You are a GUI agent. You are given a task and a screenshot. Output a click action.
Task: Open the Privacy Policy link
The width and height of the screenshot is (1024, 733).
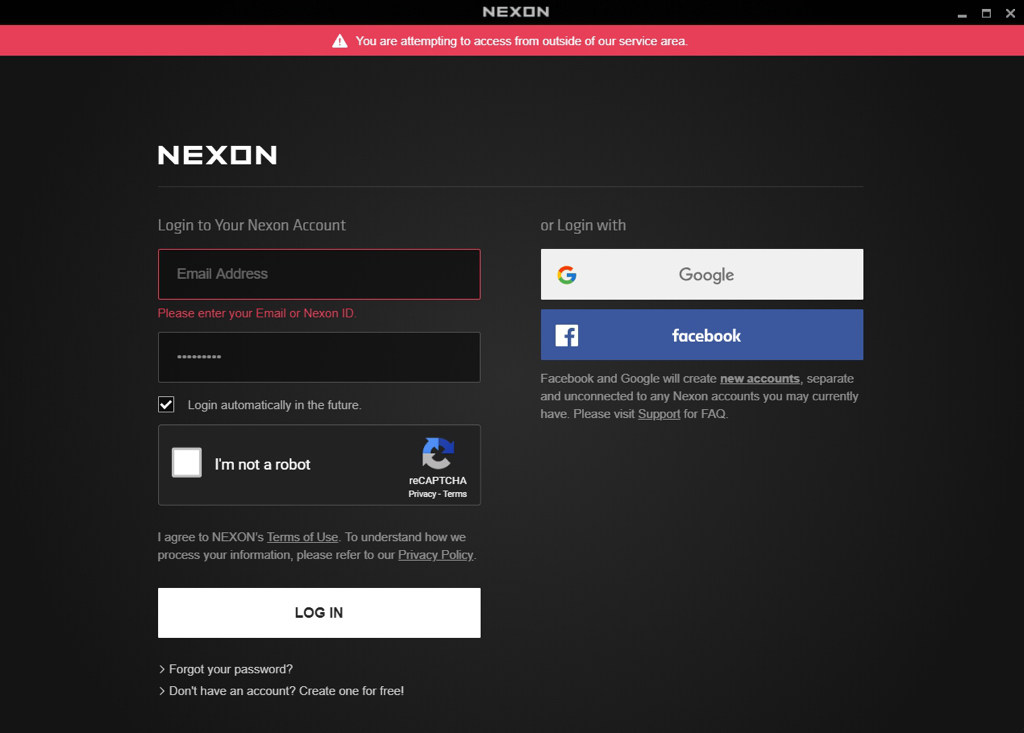(436, 555)
